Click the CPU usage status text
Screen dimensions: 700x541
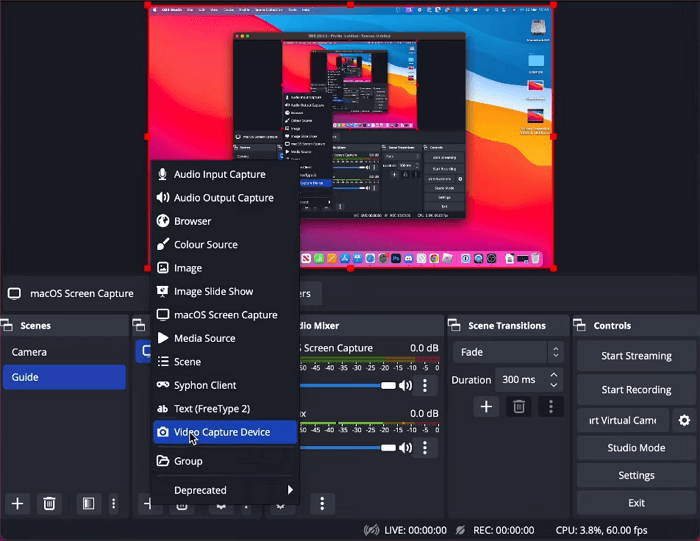601,530
